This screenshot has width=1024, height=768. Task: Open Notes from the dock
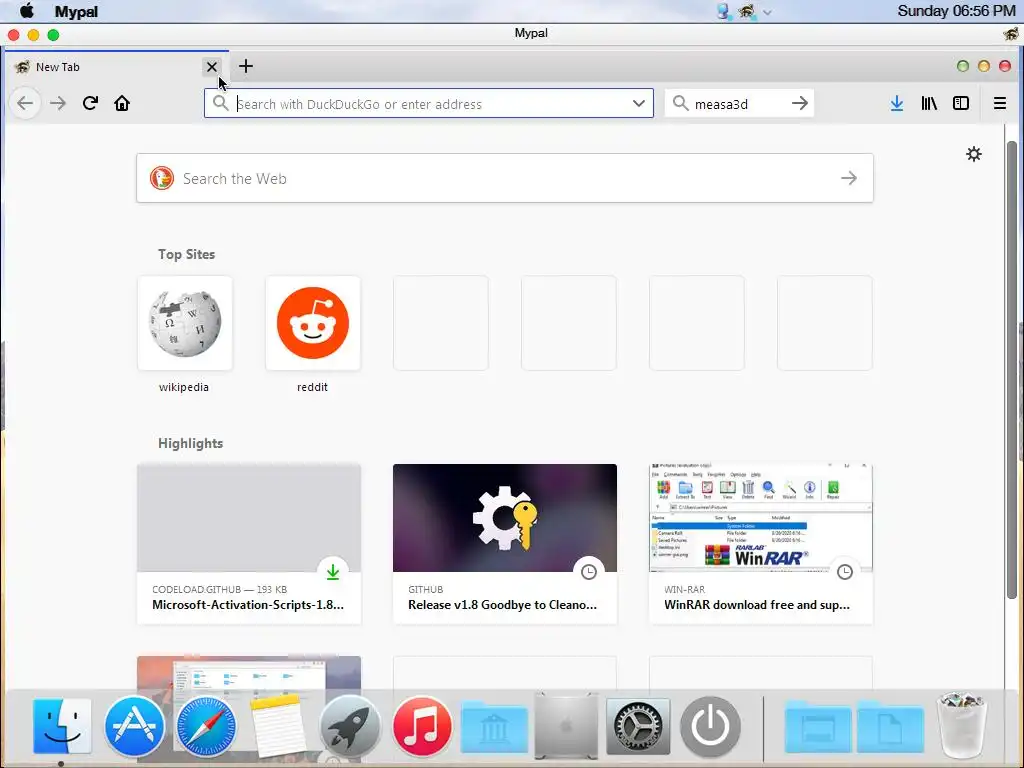coord(278,726)
